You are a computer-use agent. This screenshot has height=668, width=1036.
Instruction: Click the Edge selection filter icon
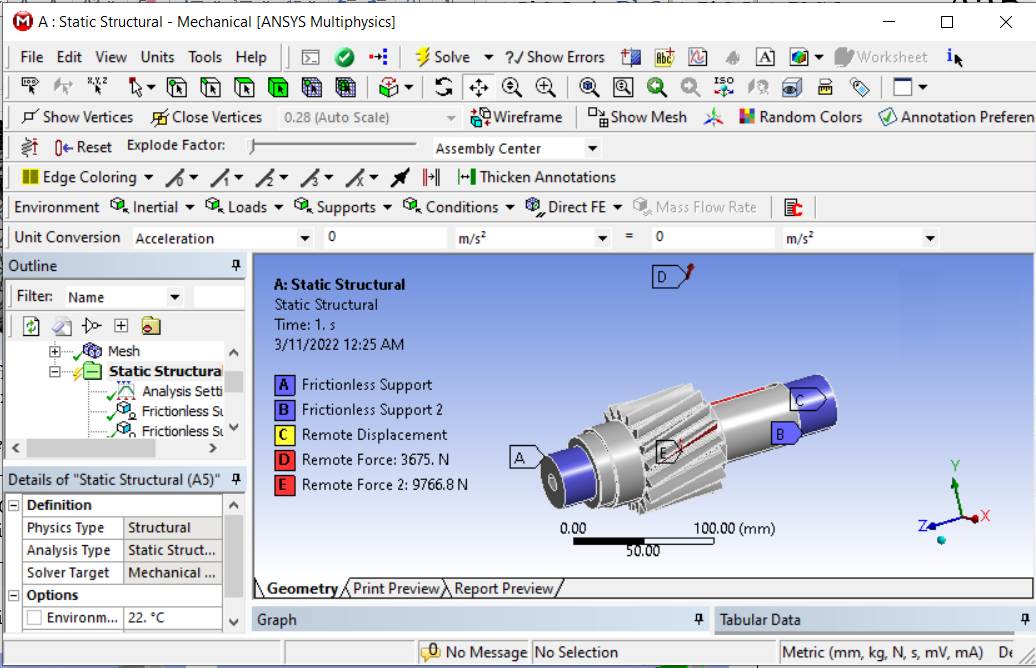210,87
